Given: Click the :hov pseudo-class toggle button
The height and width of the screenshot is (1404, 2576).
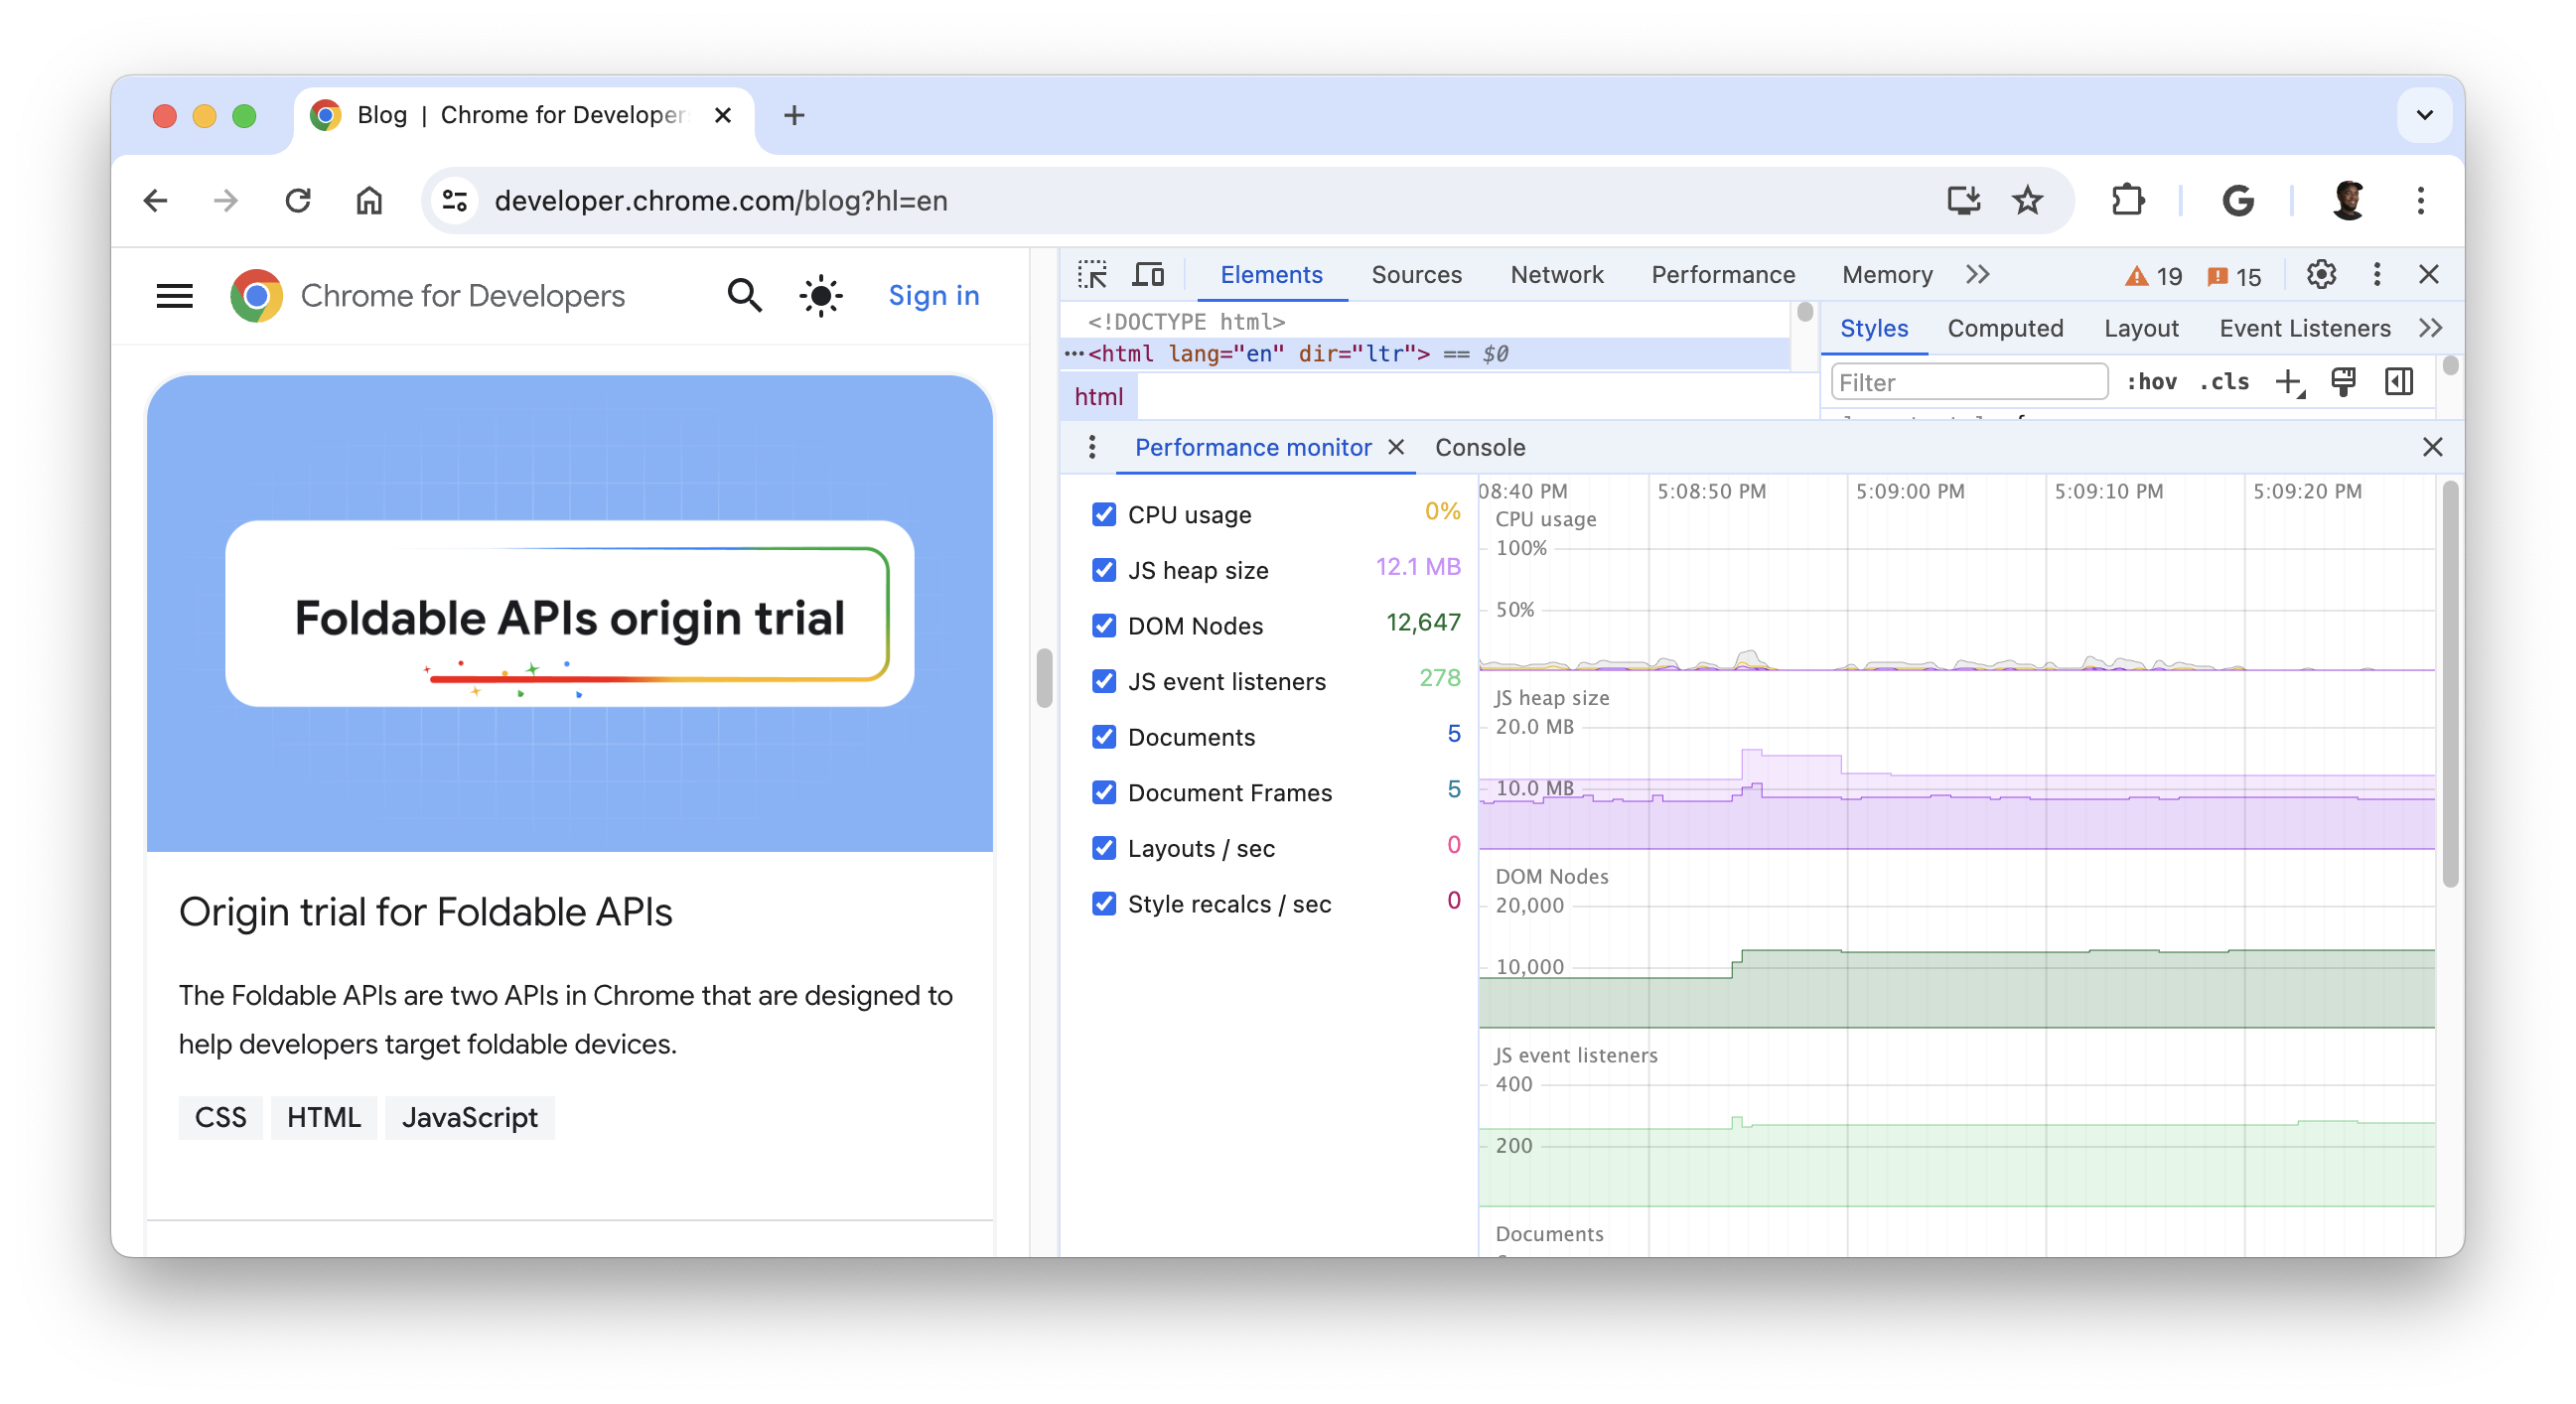Looking at the screenshot, I should [x=2151, y=380].
